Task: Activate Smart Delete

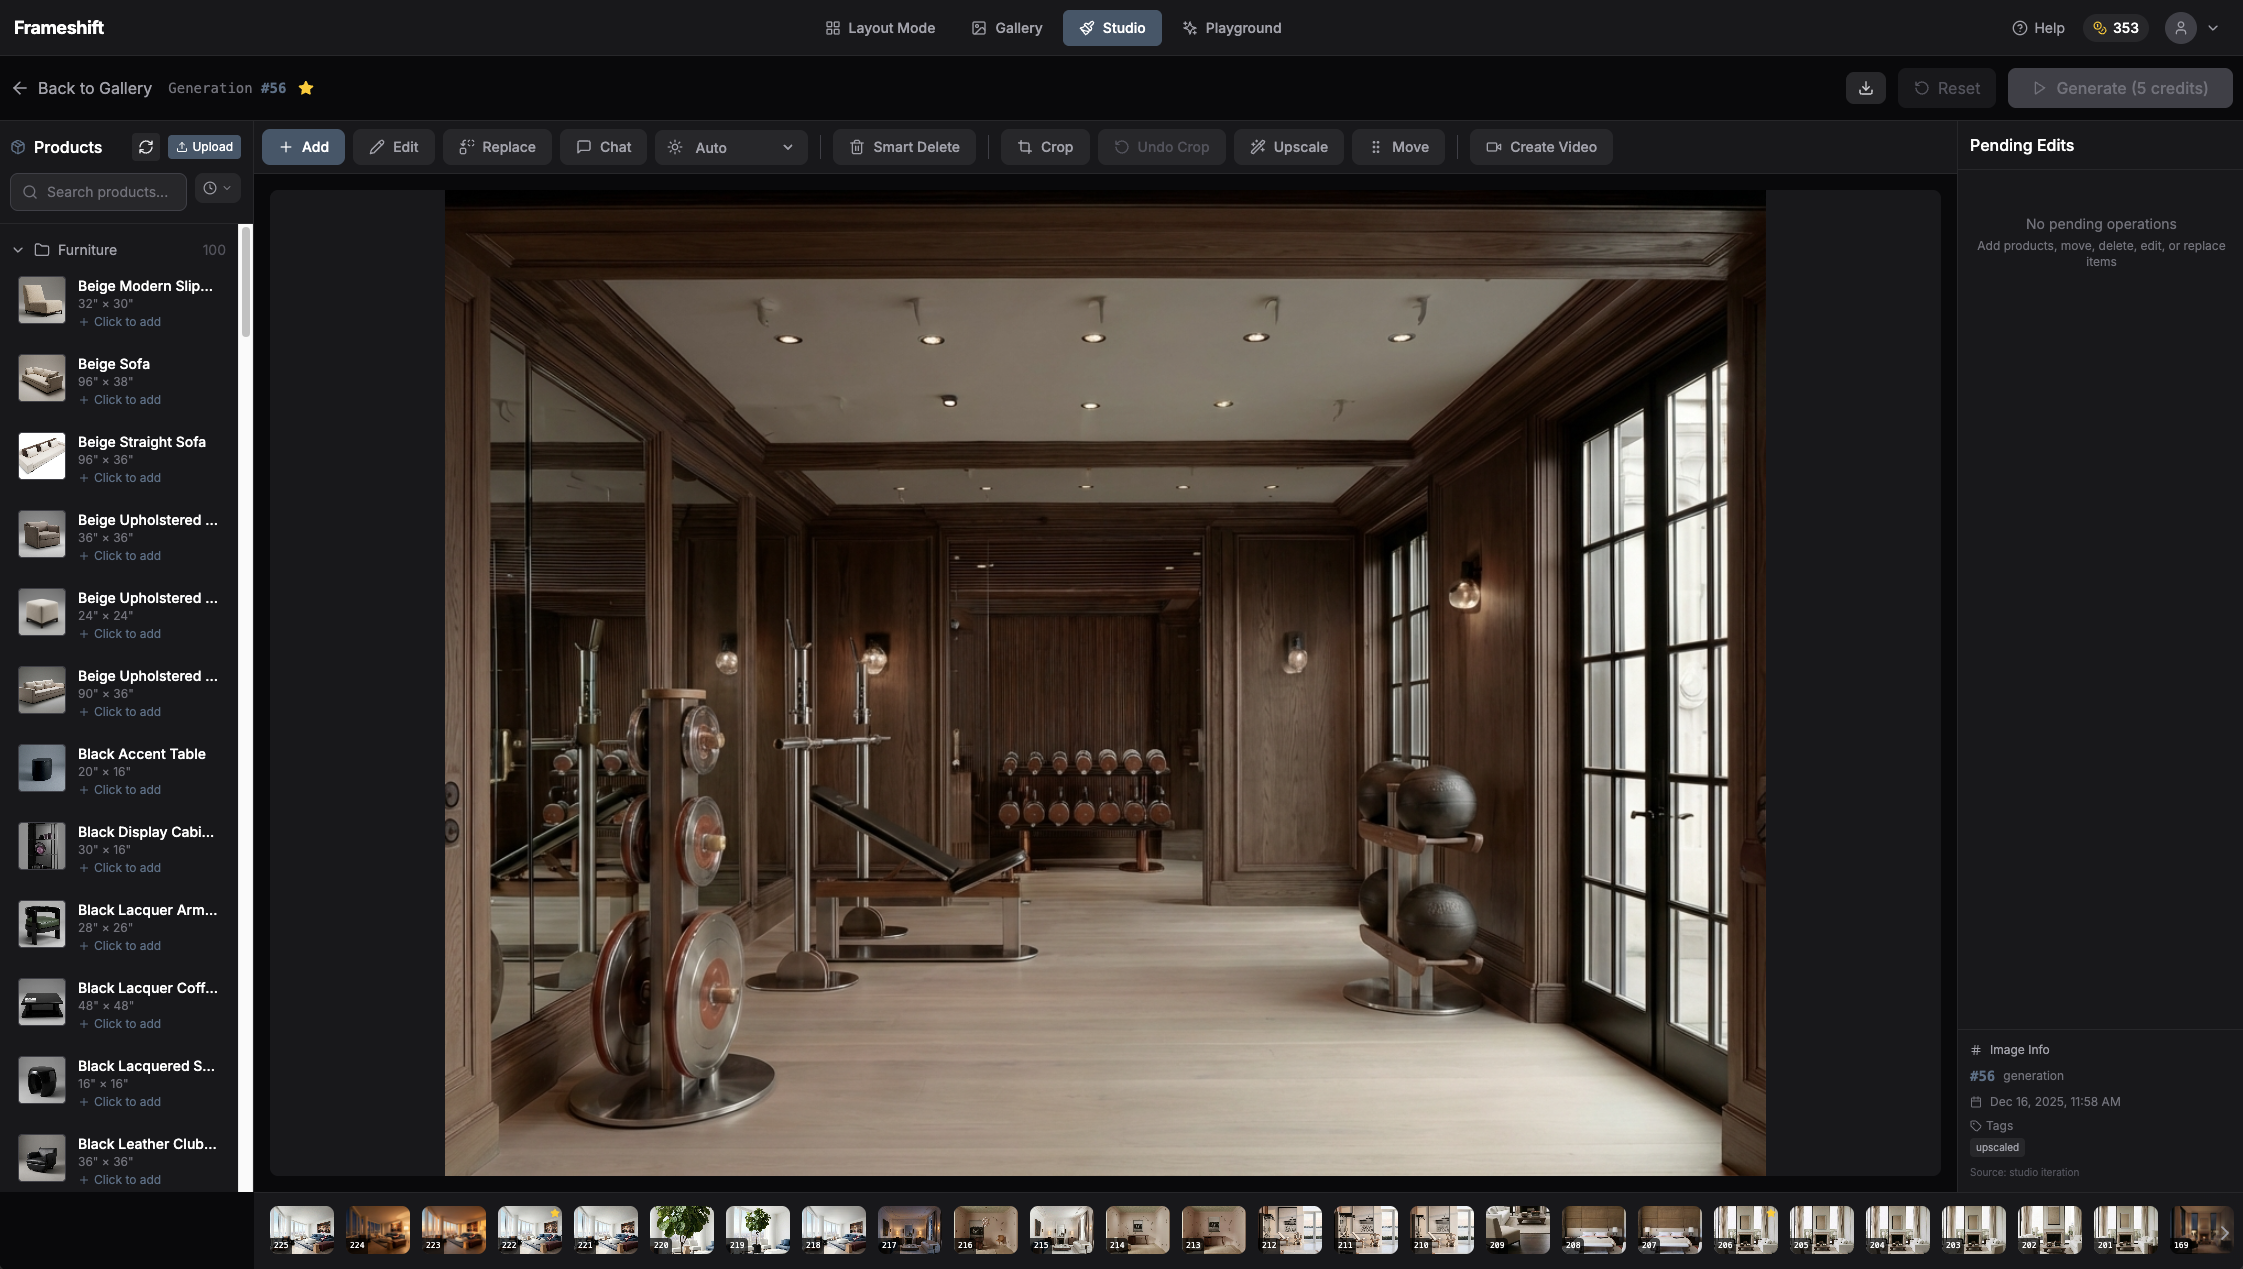Action: [x=902, y=147]
